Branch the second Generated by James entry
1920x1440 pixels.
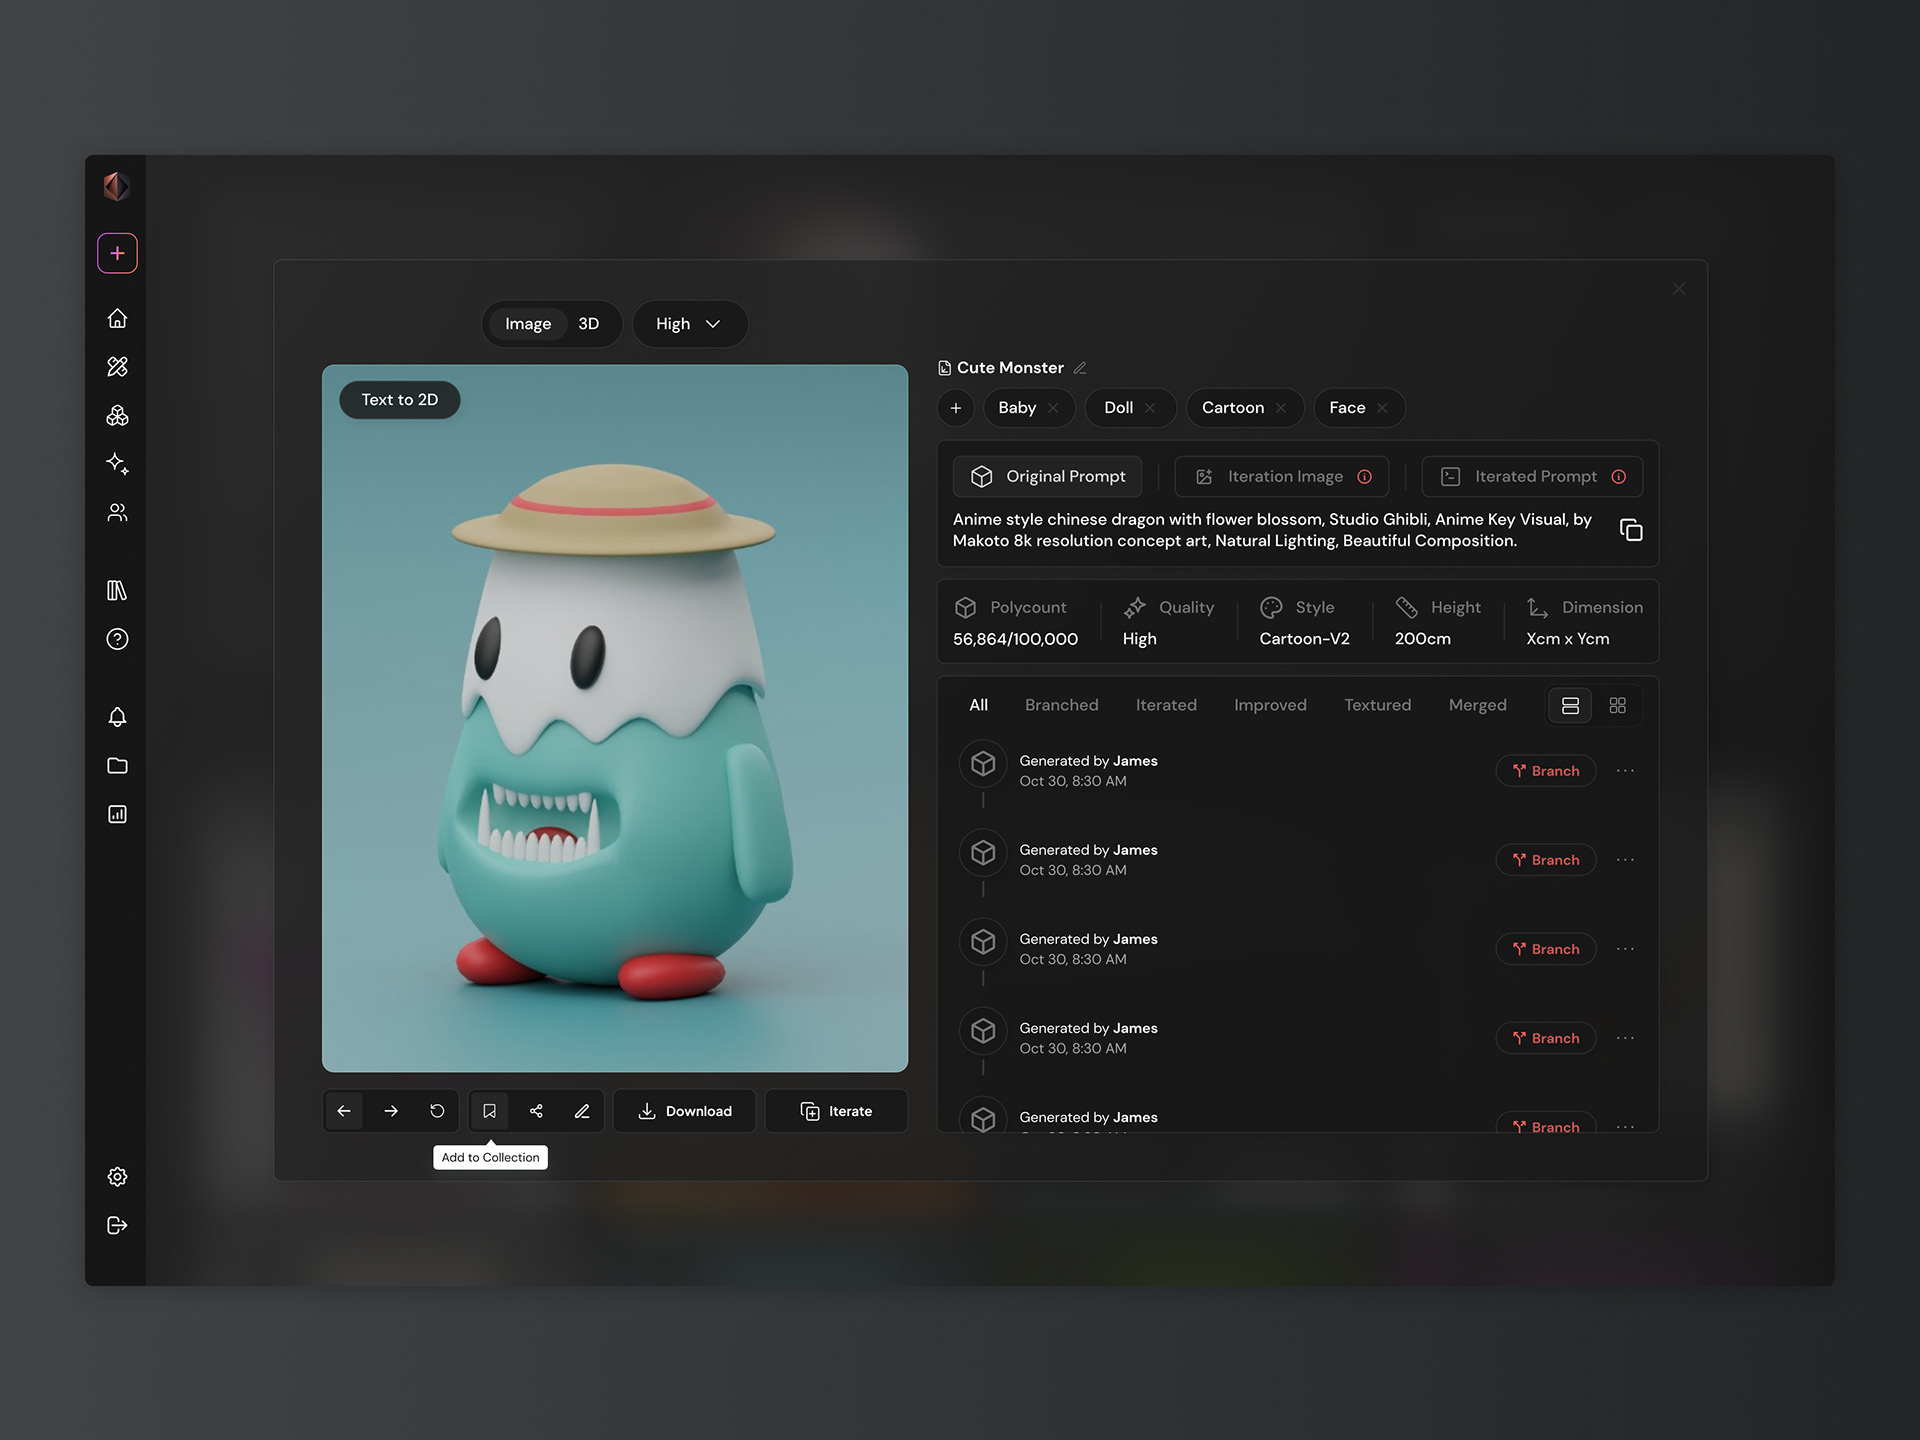(1546, 860)
